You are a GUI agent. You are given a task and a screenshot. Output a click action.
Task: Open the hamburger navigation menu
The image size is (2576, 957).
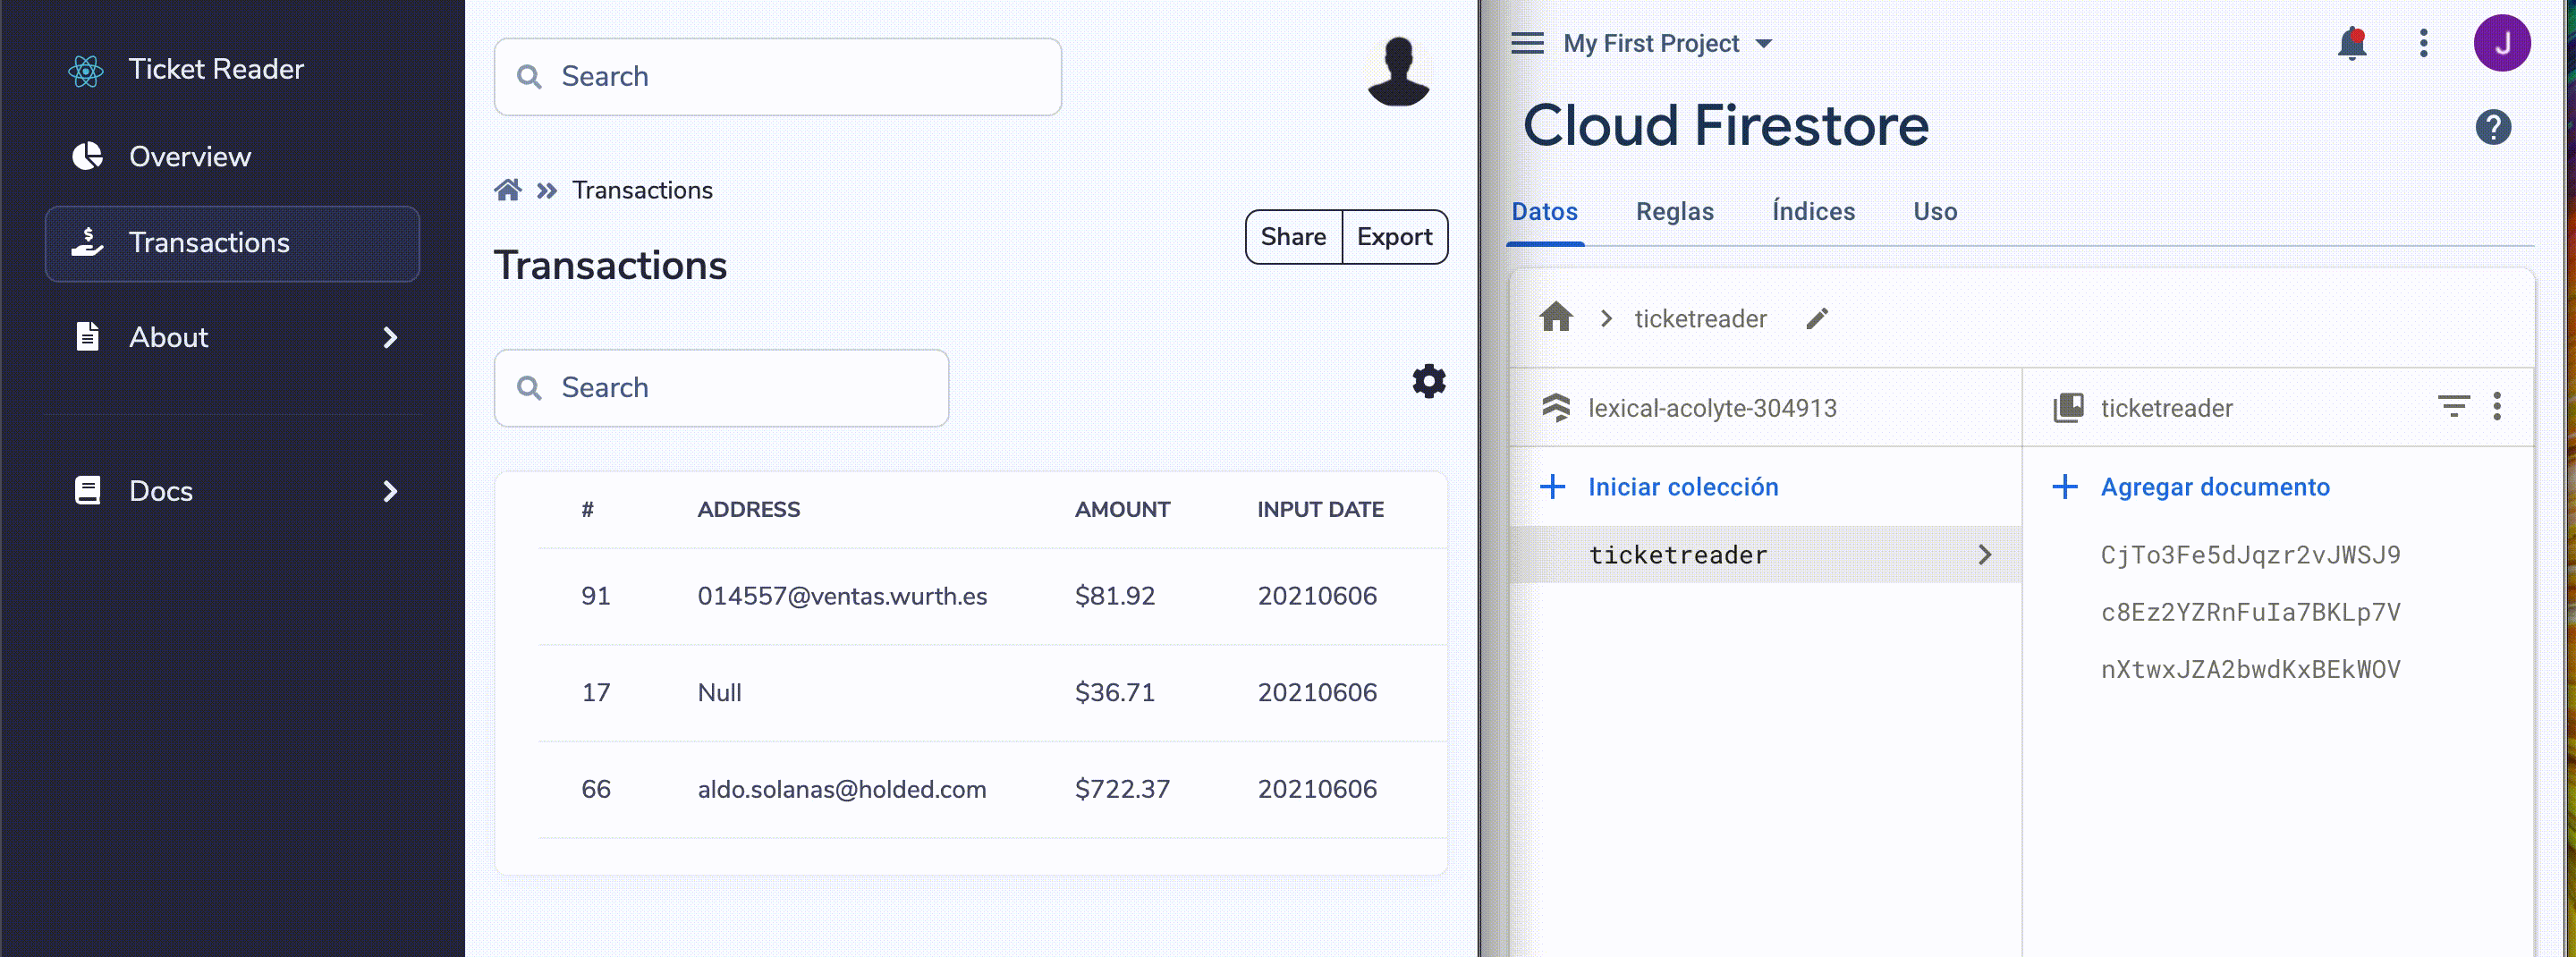click(x=1527, y=44)
